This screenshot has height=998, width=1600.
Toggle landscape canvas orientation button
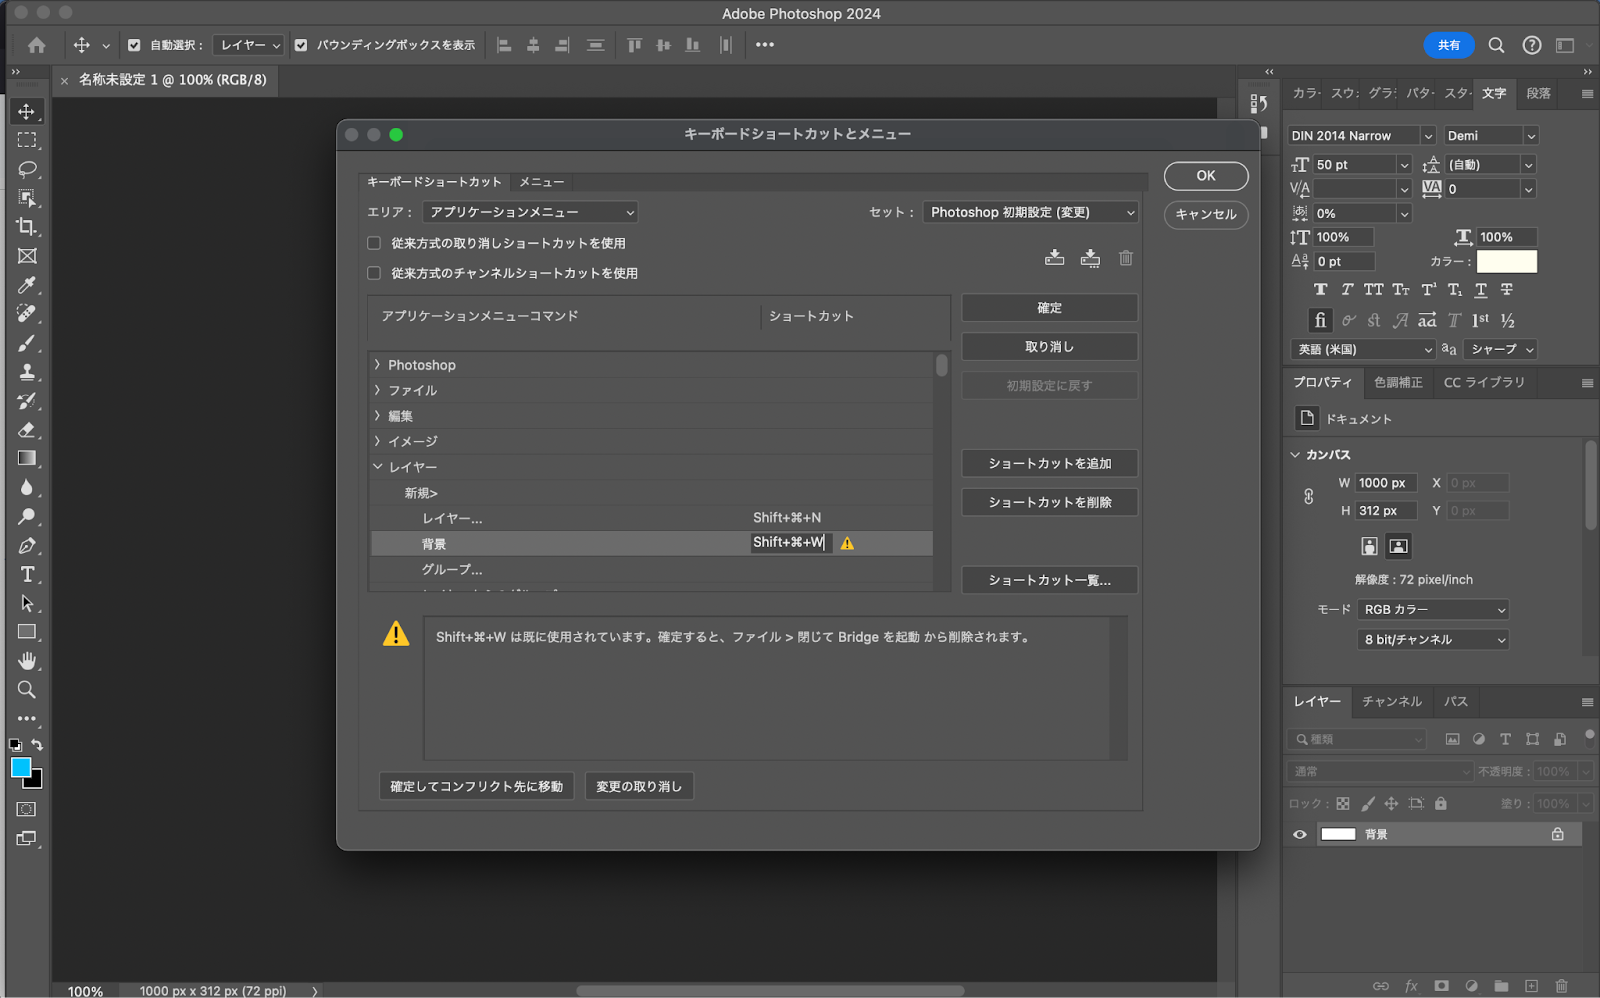click(x=1398, y=546)
